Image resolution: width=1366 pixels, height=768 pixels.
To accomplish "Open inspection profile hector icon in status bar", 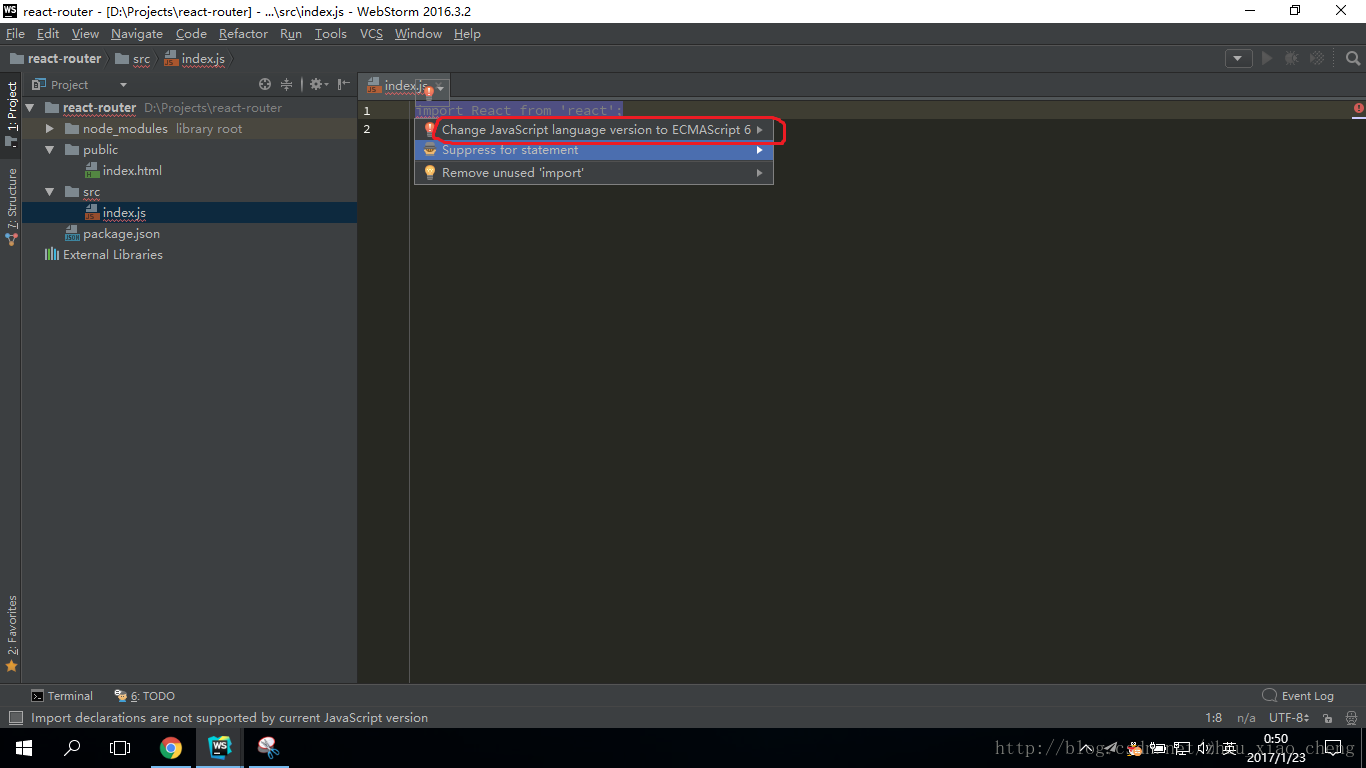I will [x=1352, y=718].
